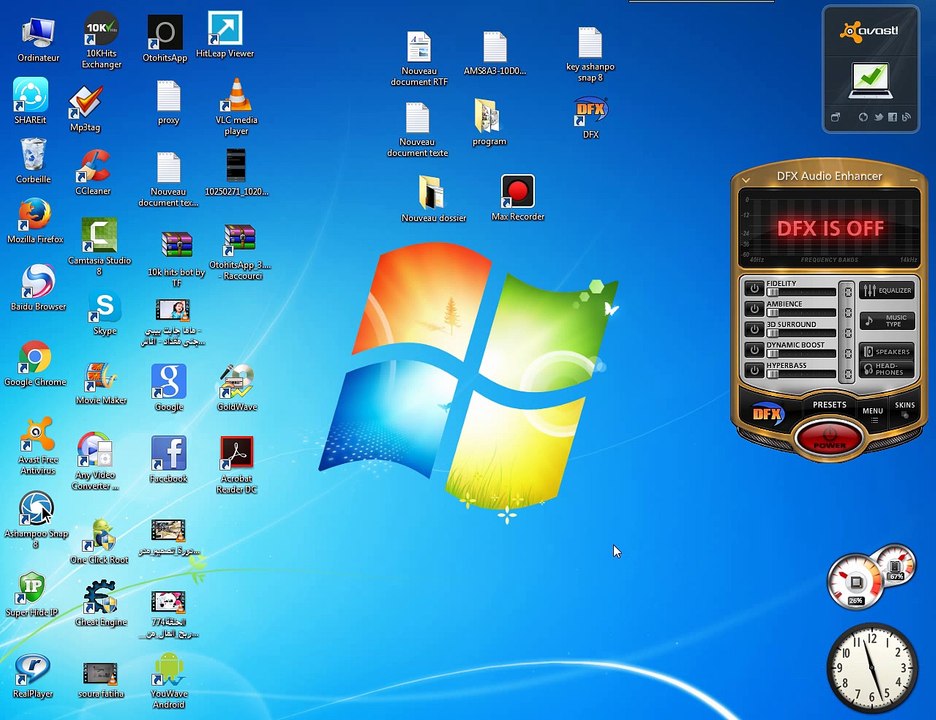Open the DFX Presets dropdown
936x720 pixels.
(829, 406)
